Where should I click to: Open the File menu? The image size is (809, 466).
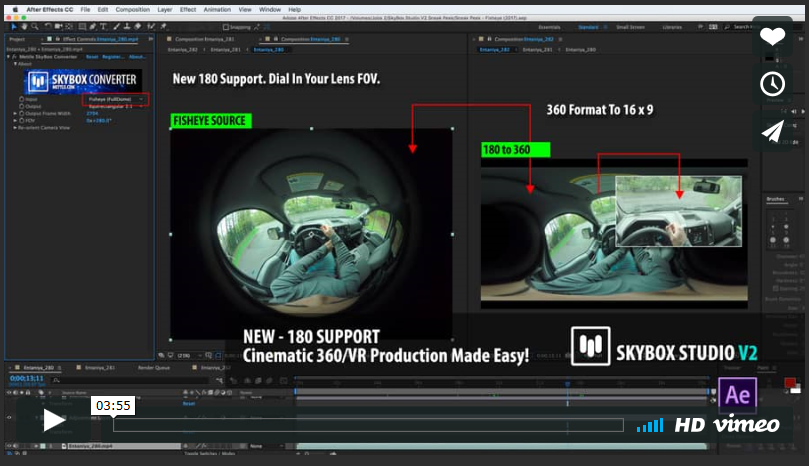point(85,9)
